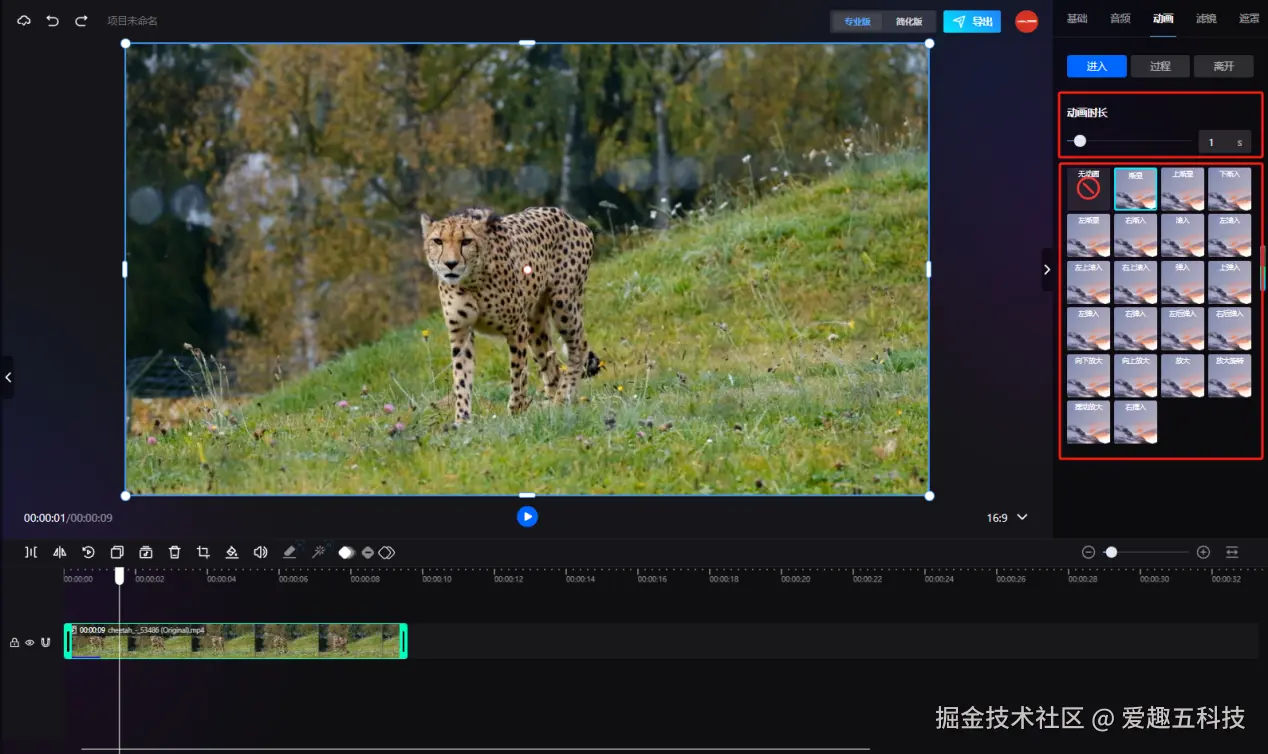Play the video preview
The width and height of the screenshot is (1268, 754).
(x=527, y=516)
